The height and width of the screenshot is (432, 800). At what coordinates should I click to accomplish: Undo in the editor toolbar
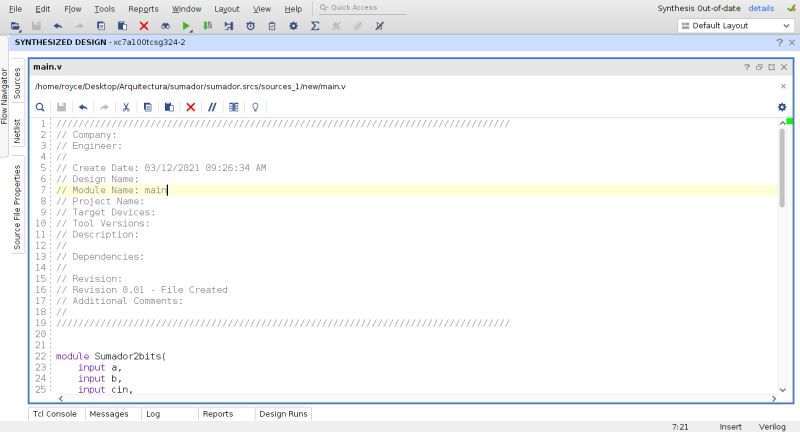(83, 107)
